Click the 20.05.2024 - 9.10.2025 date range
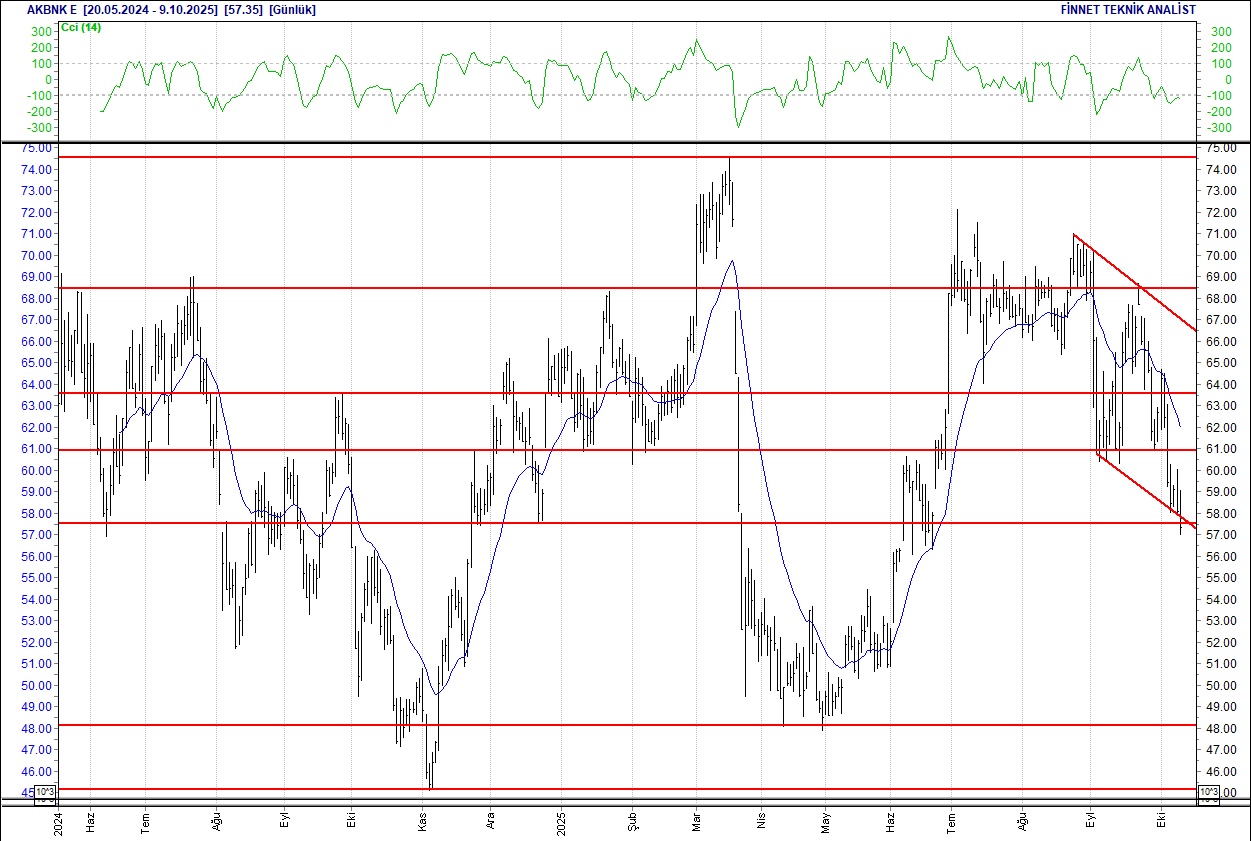The width and height of the screenshot is (1251, 841). (150, 9)
